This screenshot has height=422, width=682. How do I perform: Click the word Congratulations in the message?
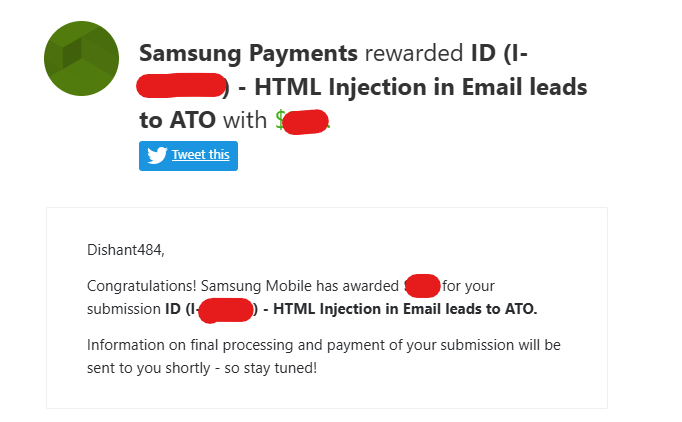(x=142, y=286)
